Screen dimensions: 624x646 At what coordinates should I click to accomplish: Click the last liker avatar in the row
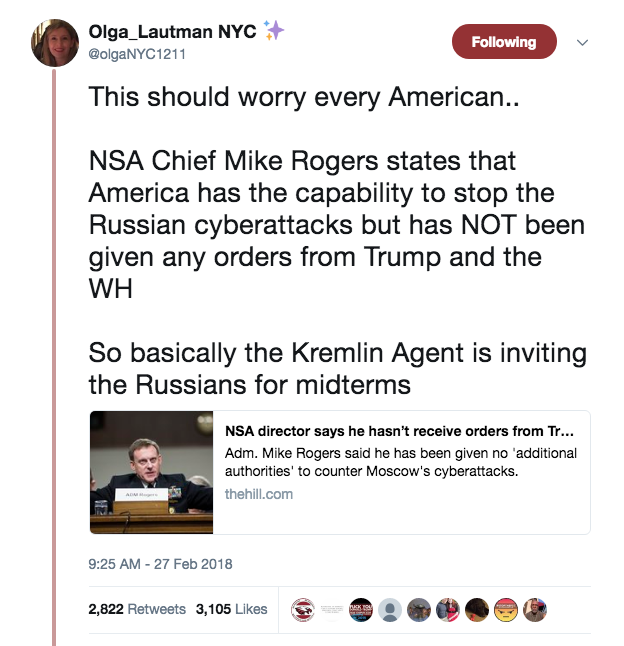point(534,609)
